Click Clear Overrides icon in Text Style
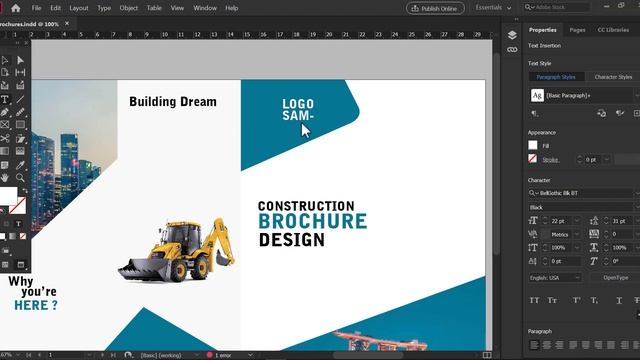The width and height of the screenshot is (640, 360). pyautogui.click(x=620, y=113)
